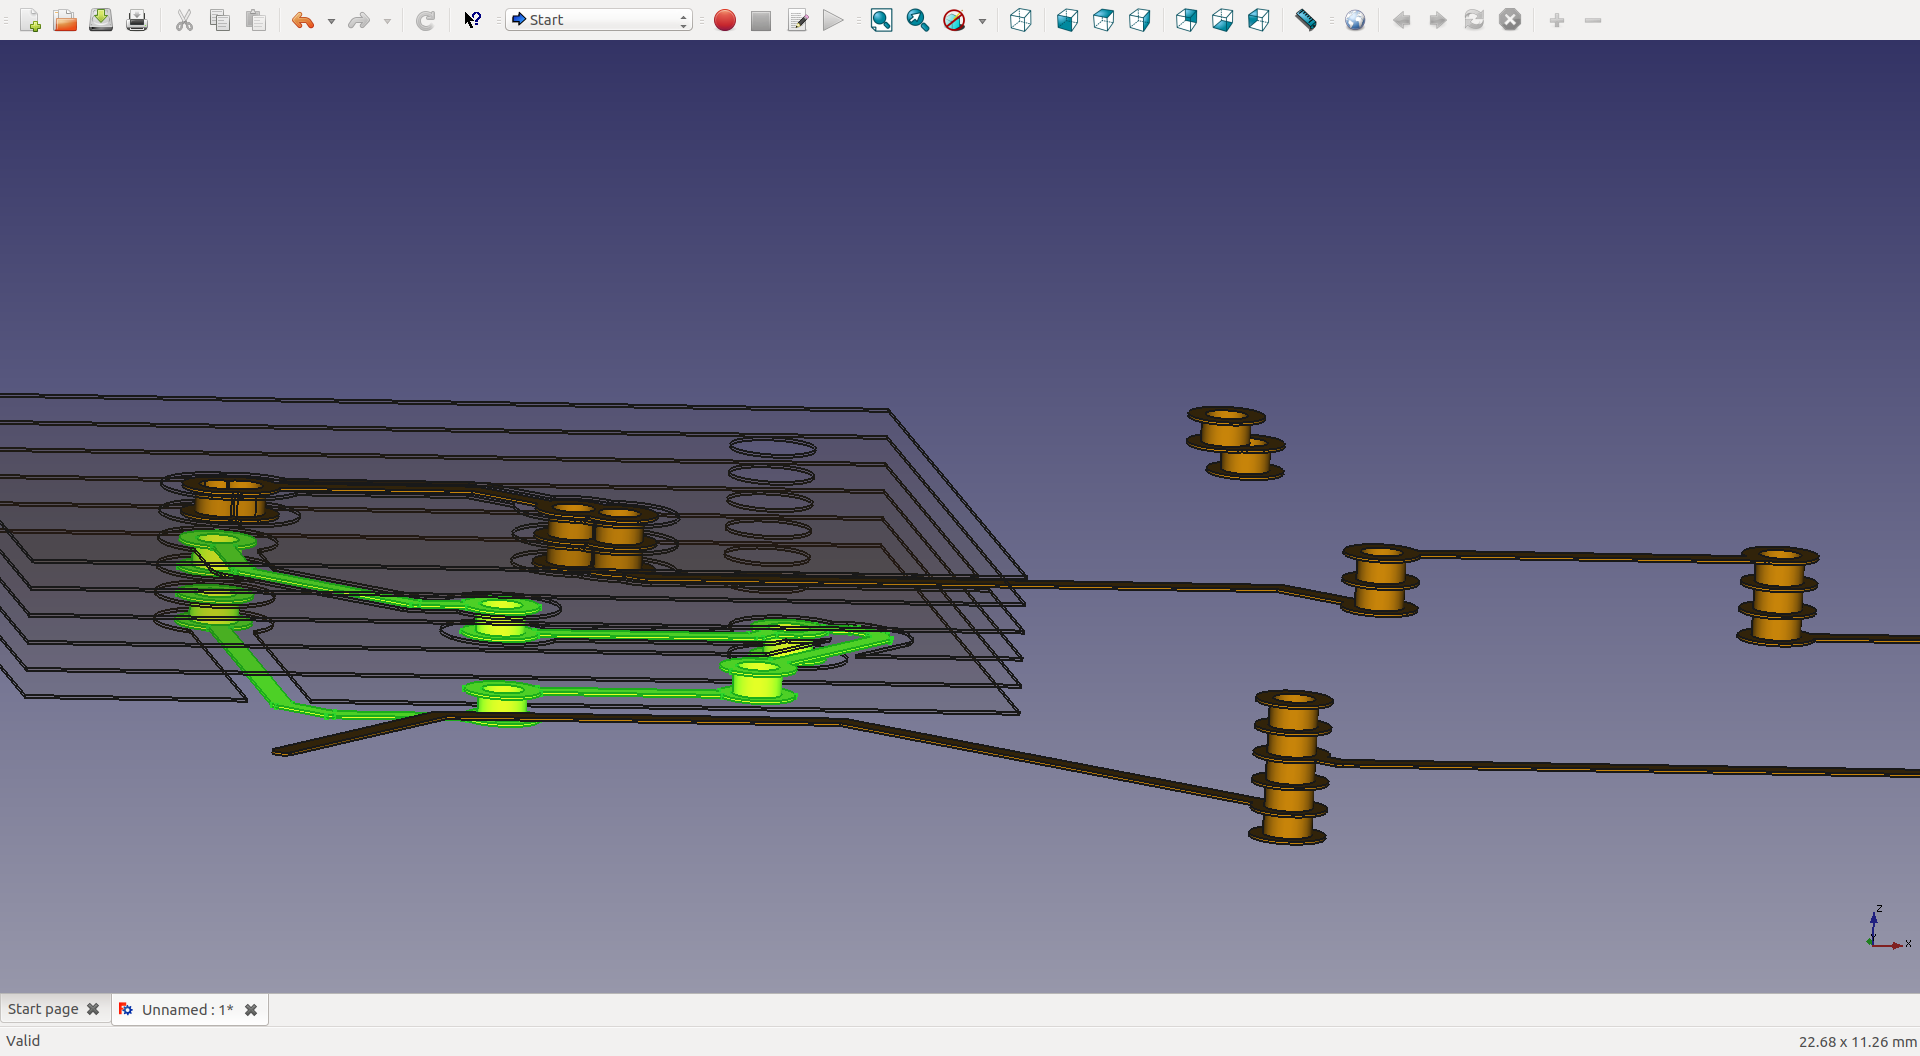Refresh the active document

[x=425, y=20]
